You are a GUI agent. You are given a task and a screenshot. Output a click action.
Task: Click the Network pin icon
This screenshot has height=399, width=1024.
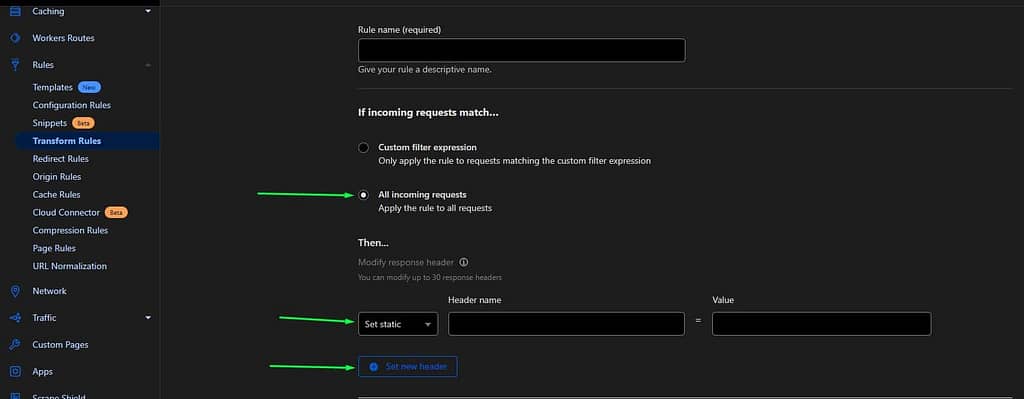15,291
